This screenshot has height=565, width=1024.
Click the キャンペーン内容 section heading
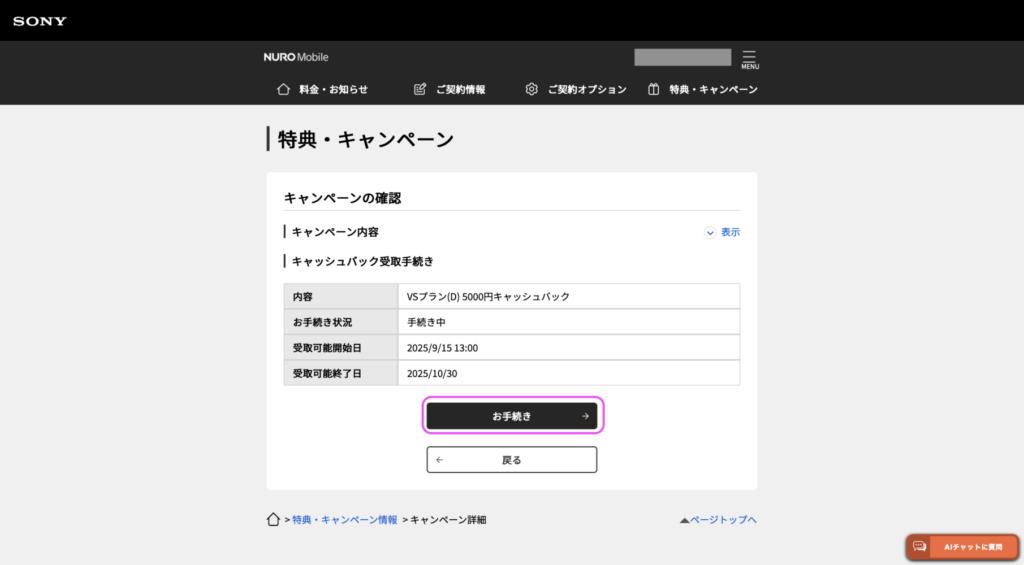(335, 232)
